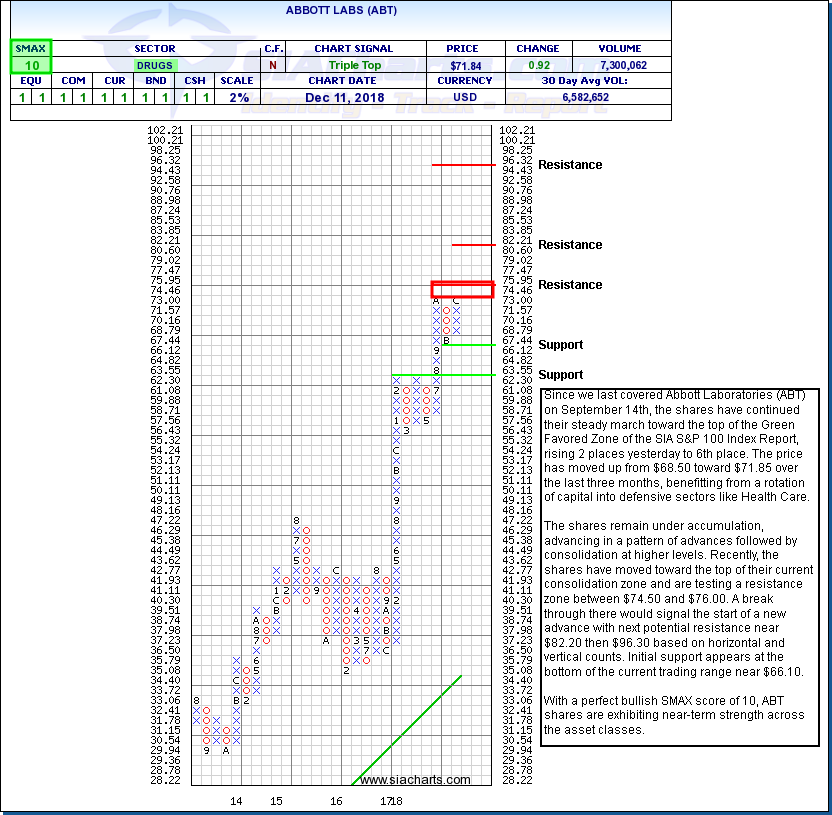Image resolution: width=832 pixels, height=815 pixels.
Task: Select the DRUGS sector cell
Action: (154, 65)
